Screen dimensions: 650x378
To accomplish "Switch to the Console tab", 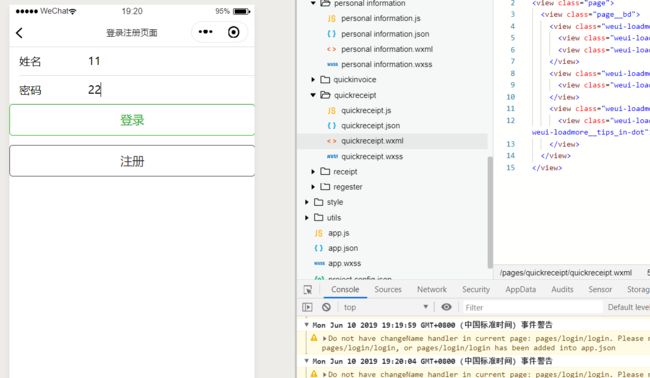I will click(x=345, y=290).
